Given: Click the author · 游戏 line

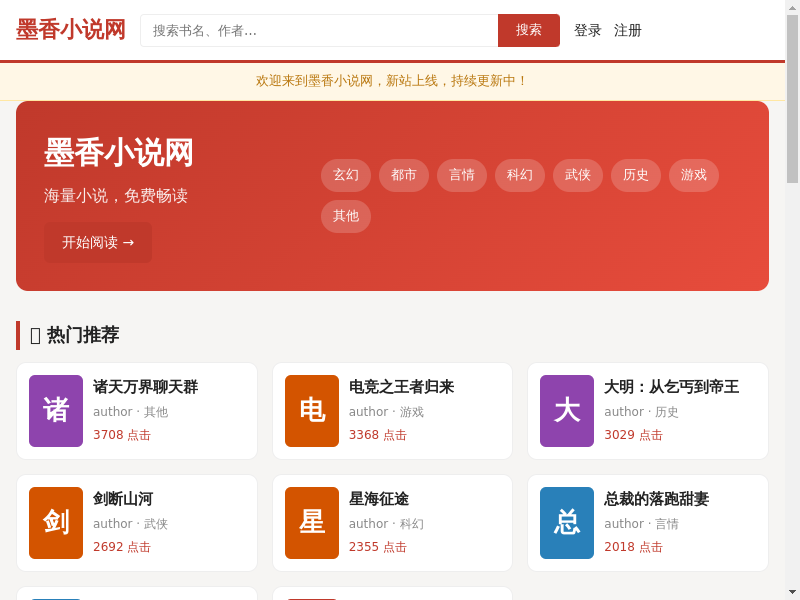Looking at the screenshot, I should pos(387,412).
